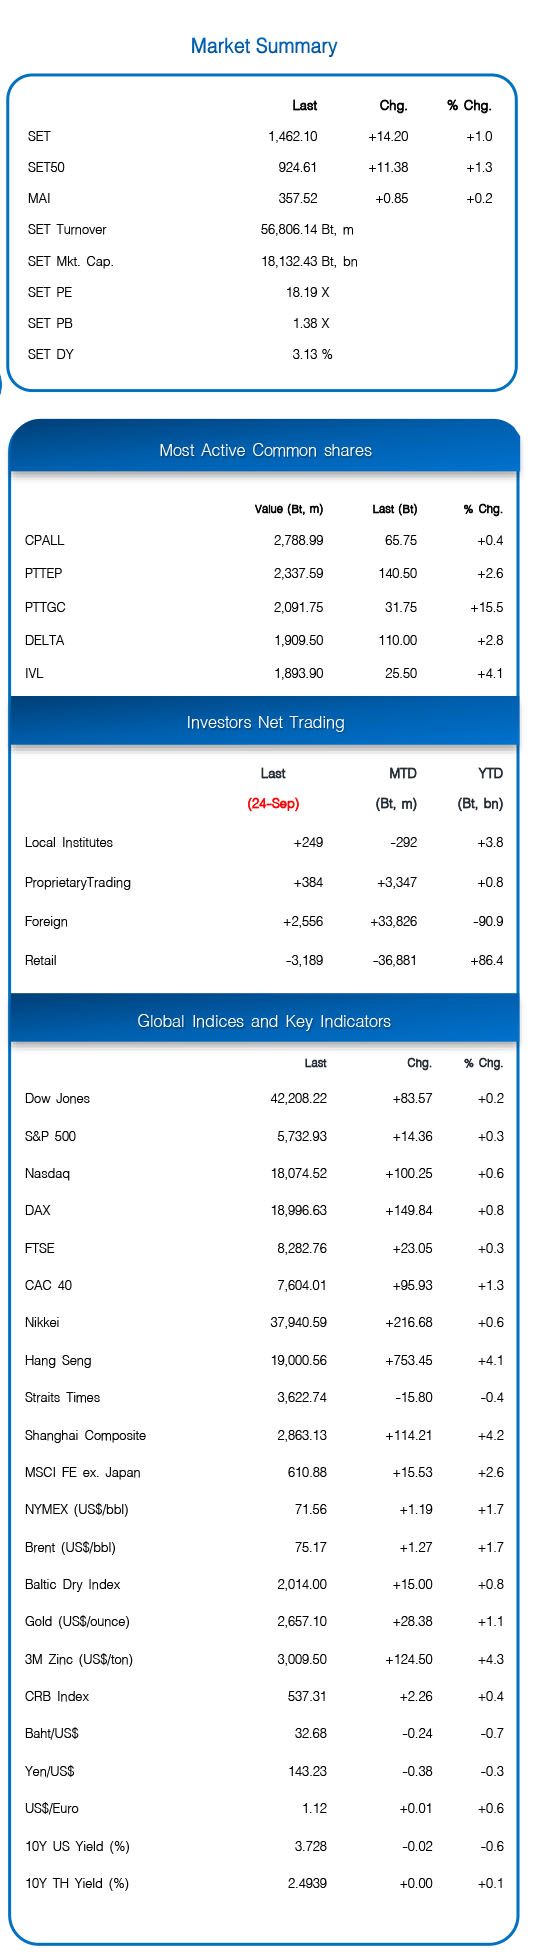Screen dimensions: 536x1956
Task: Click the Baht/US$ exchange rate label
Action: (x=52, y=1733)
